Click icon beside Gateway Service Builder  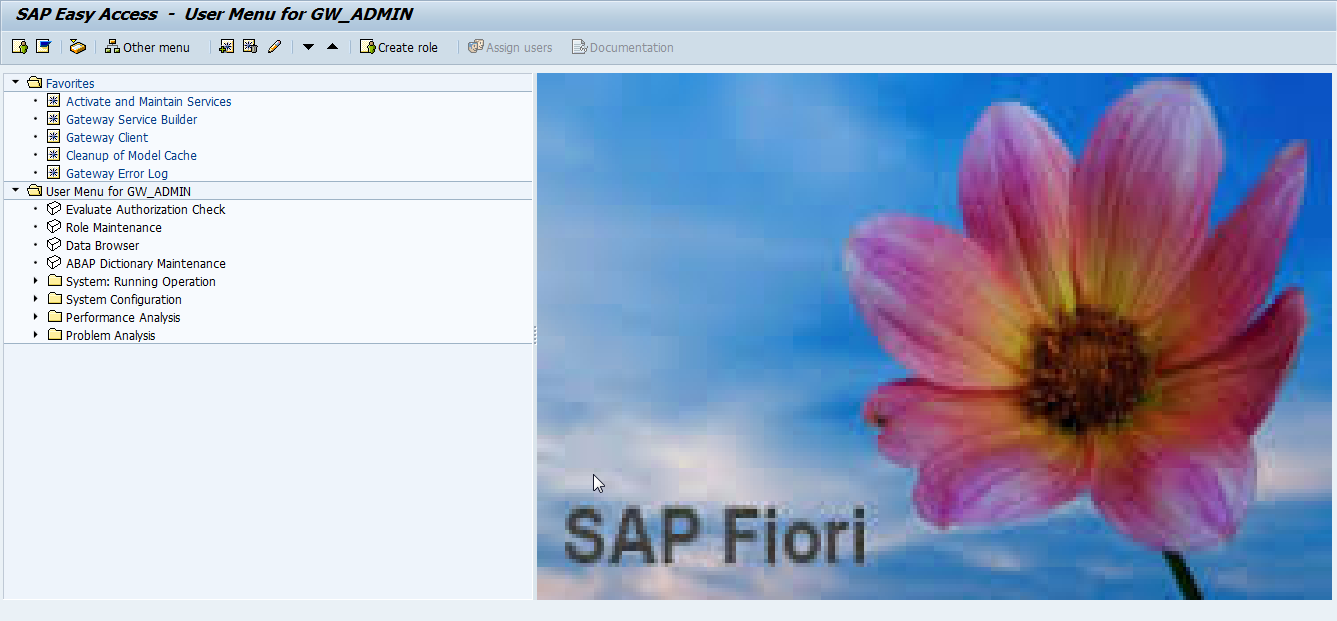tap(54, 119)
